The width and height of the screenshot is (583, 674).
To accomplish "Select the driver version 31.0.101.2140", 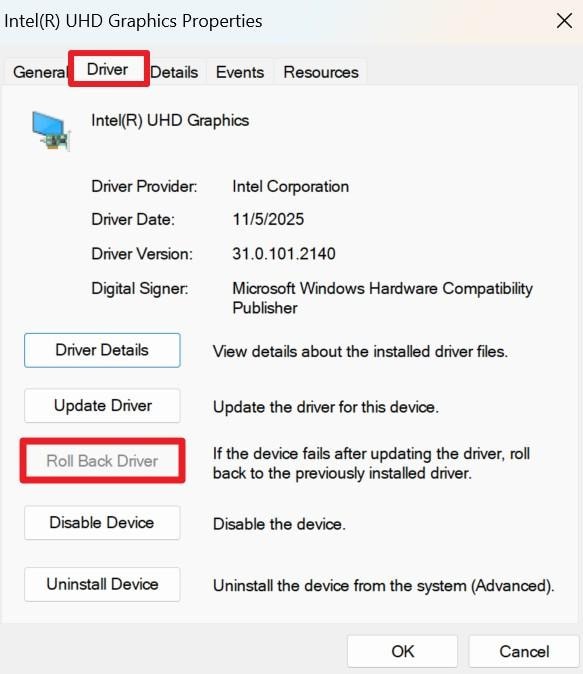I will 284,254.
